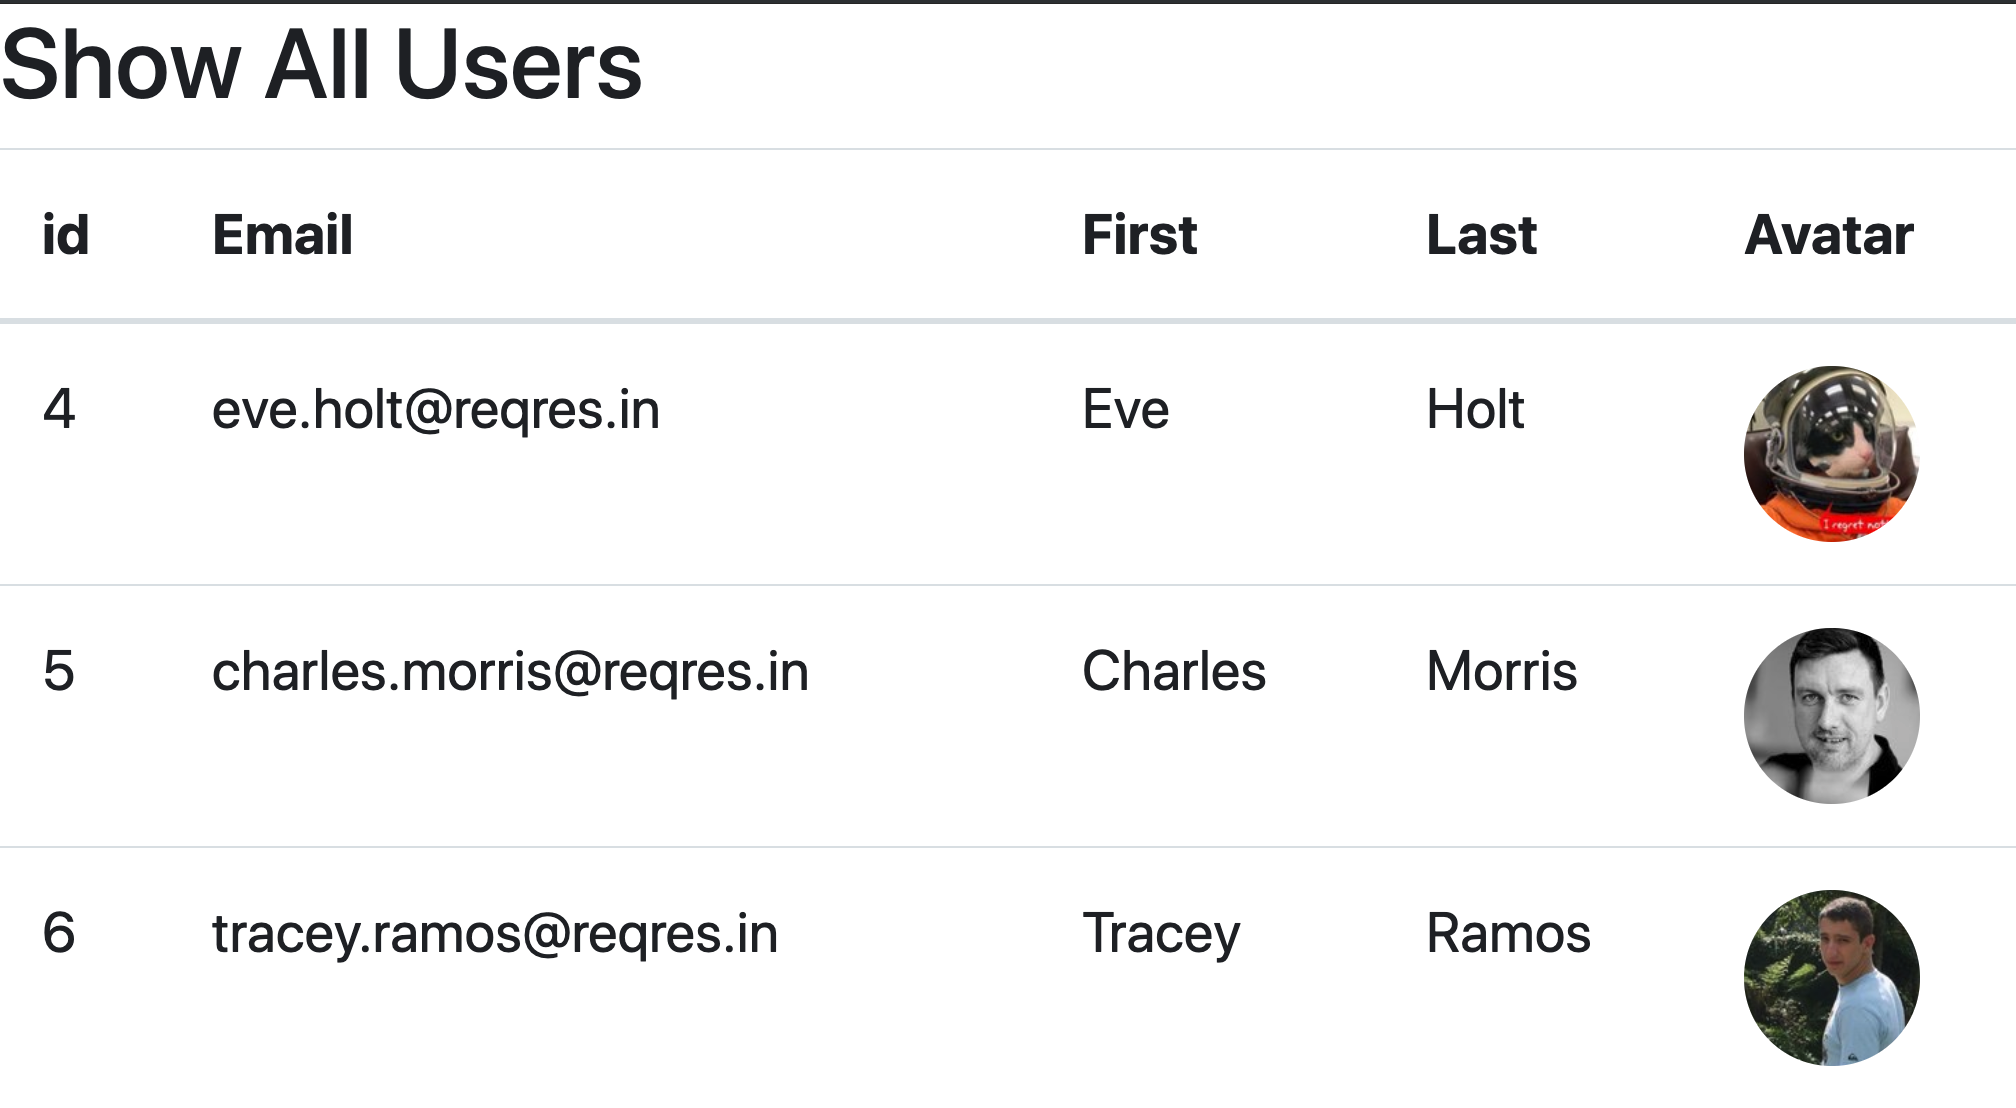Click the id column header
The height and width of the screenshot is (1108, 2016).
pos(66,236)
